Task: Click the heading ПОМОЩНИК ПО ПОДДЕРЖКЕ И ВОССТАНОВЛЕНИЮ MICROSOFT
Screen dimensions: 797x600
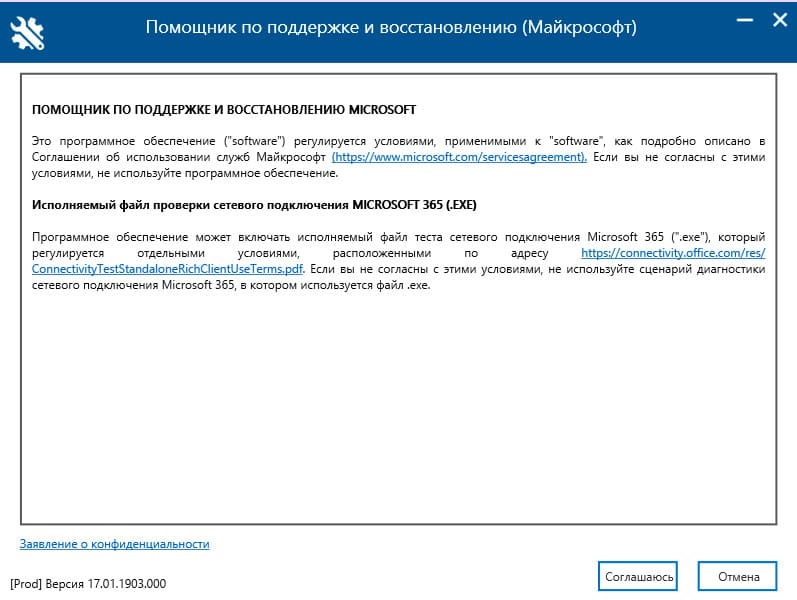Action: (x=224, y=110)
